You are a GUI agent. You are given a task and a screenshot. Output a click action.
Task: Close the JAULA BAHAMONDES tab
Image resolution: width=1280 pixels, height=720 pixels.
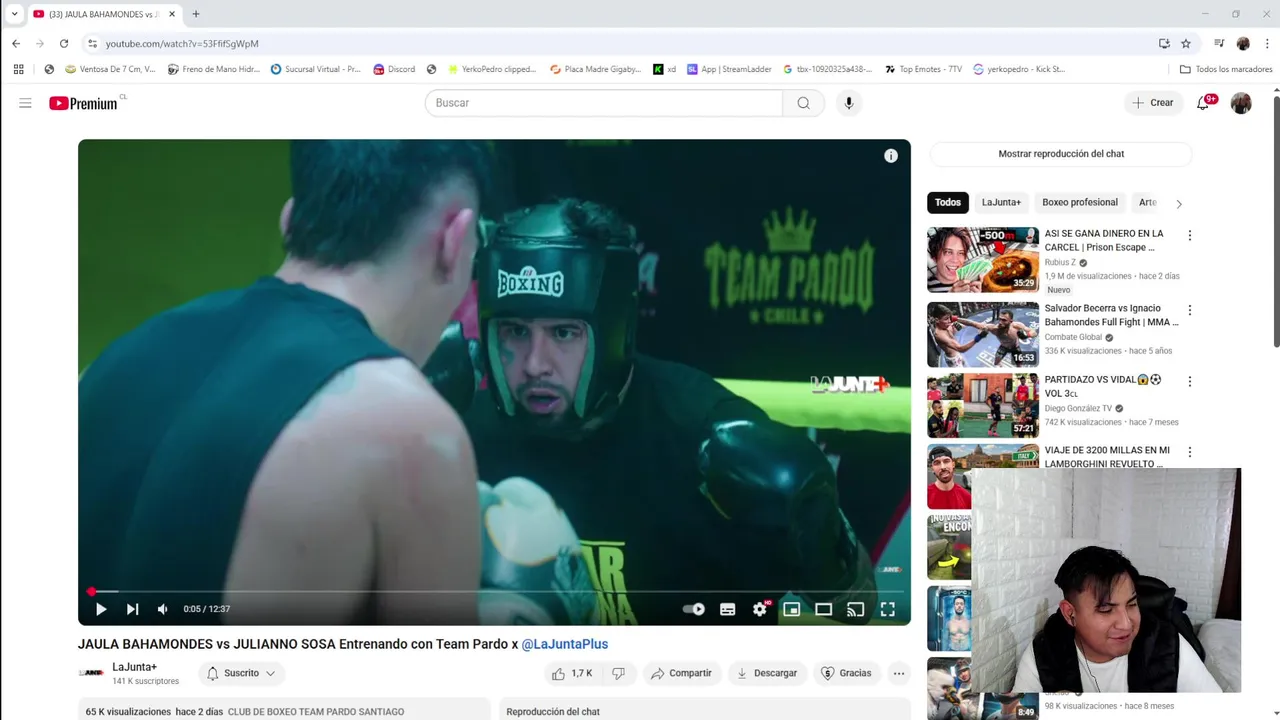[172, 14]
